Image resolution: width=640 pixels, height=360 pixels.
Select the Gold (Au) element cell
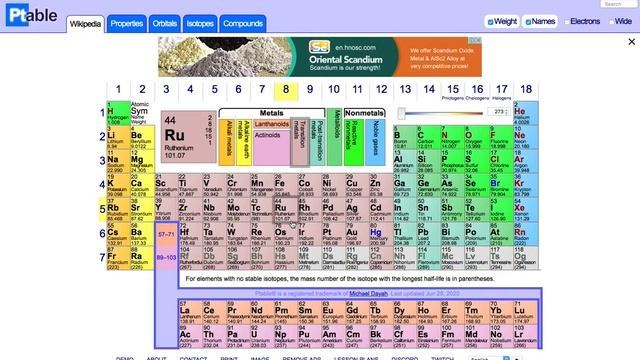pyautogui.click(x=358, y=234)
